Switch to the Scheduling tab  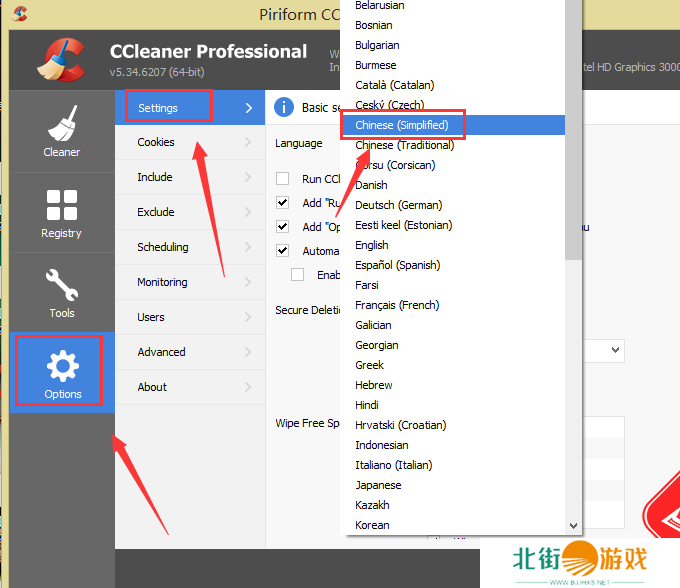pyautogui.click(x=163, y=247)
